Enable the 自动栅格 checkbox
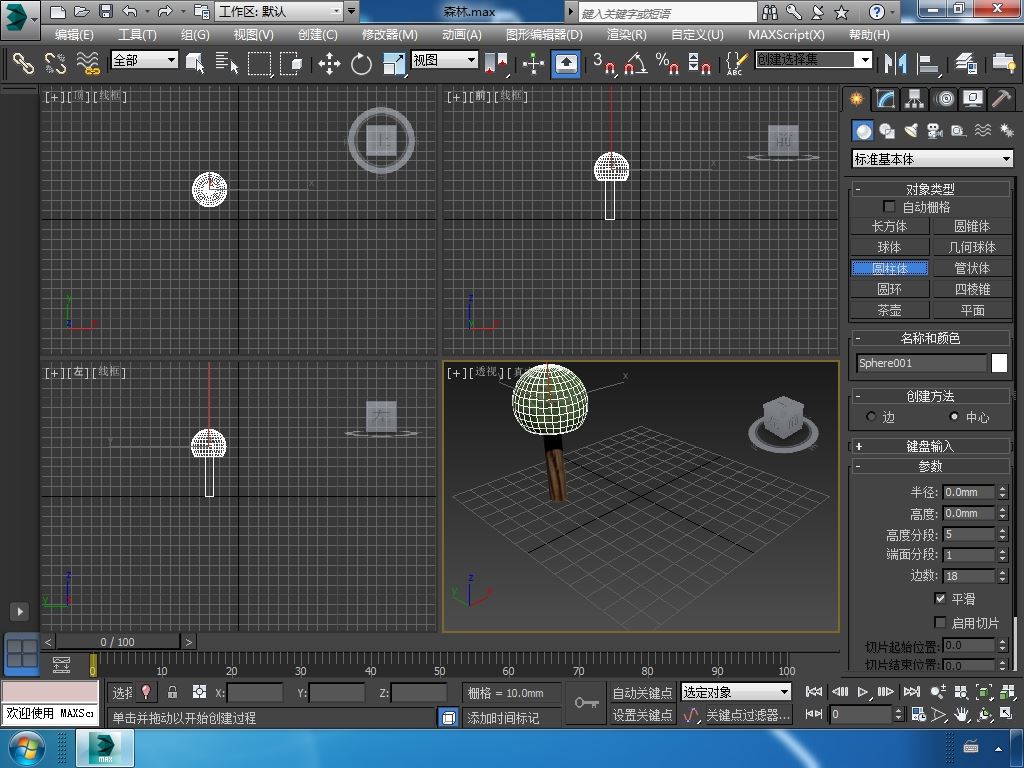 point(889,207)
